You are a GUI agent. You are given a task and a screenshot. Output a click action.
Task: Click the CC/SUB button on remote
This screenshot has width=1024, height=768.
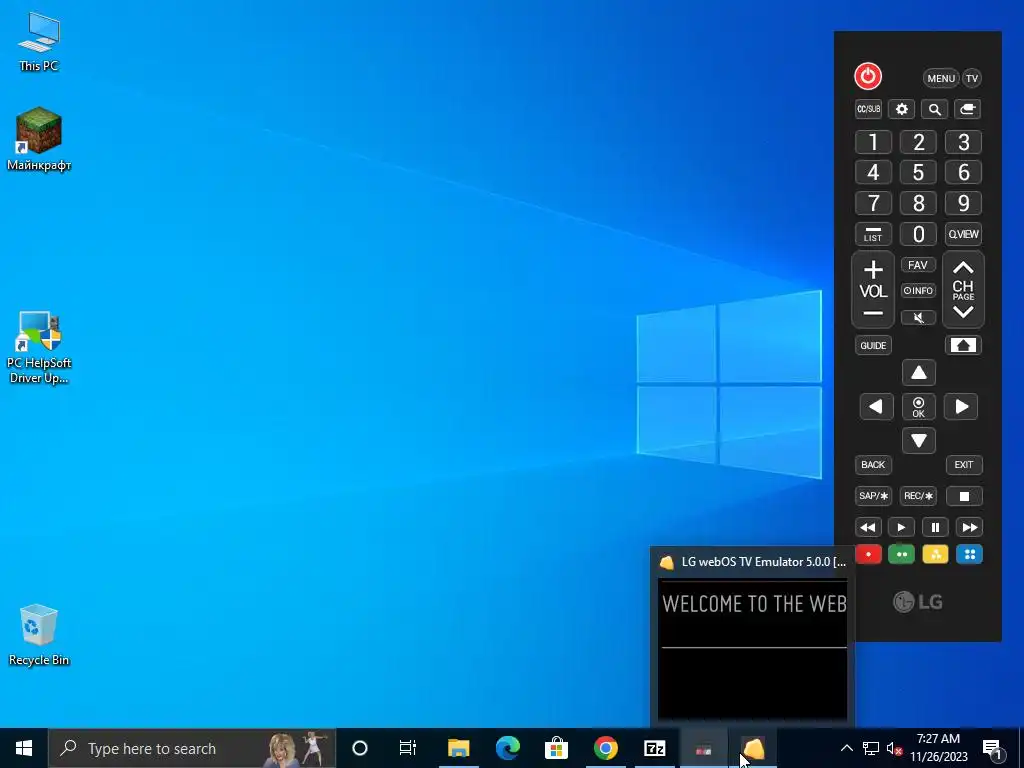[x=869, y=109]
